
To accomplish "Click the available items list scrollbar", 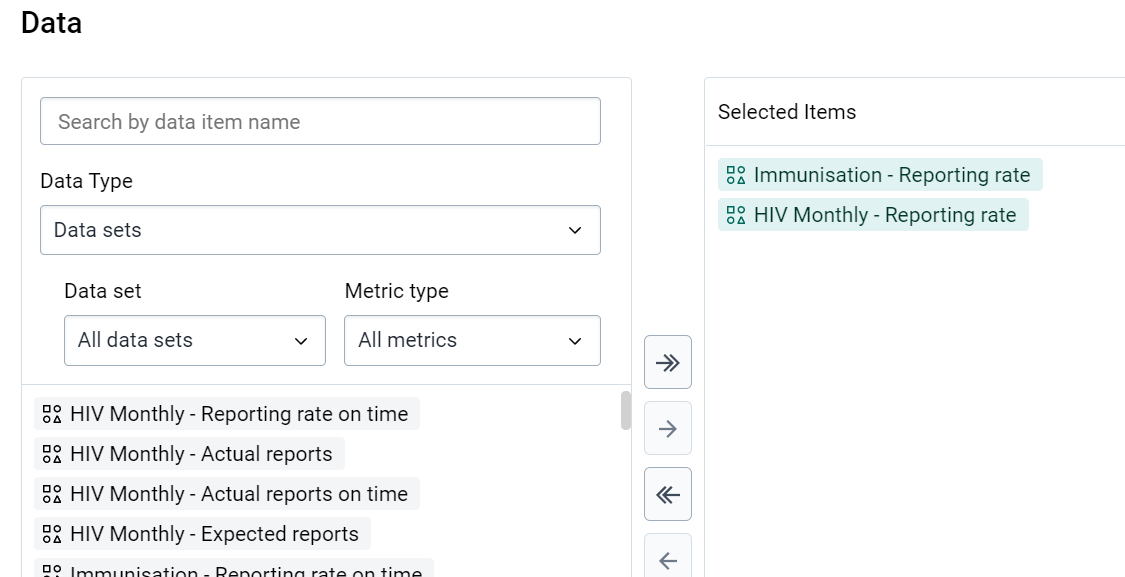I will (626, 411).
